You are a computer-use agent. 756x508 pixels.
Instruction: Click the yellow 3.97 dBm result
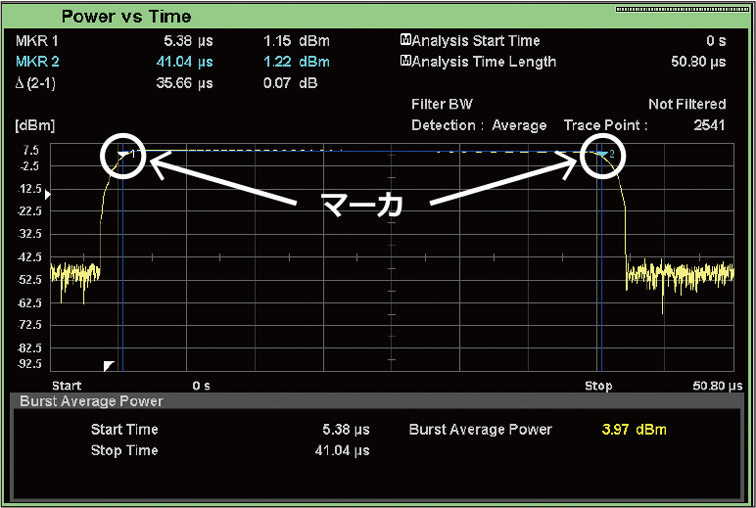tap(634, 429)
